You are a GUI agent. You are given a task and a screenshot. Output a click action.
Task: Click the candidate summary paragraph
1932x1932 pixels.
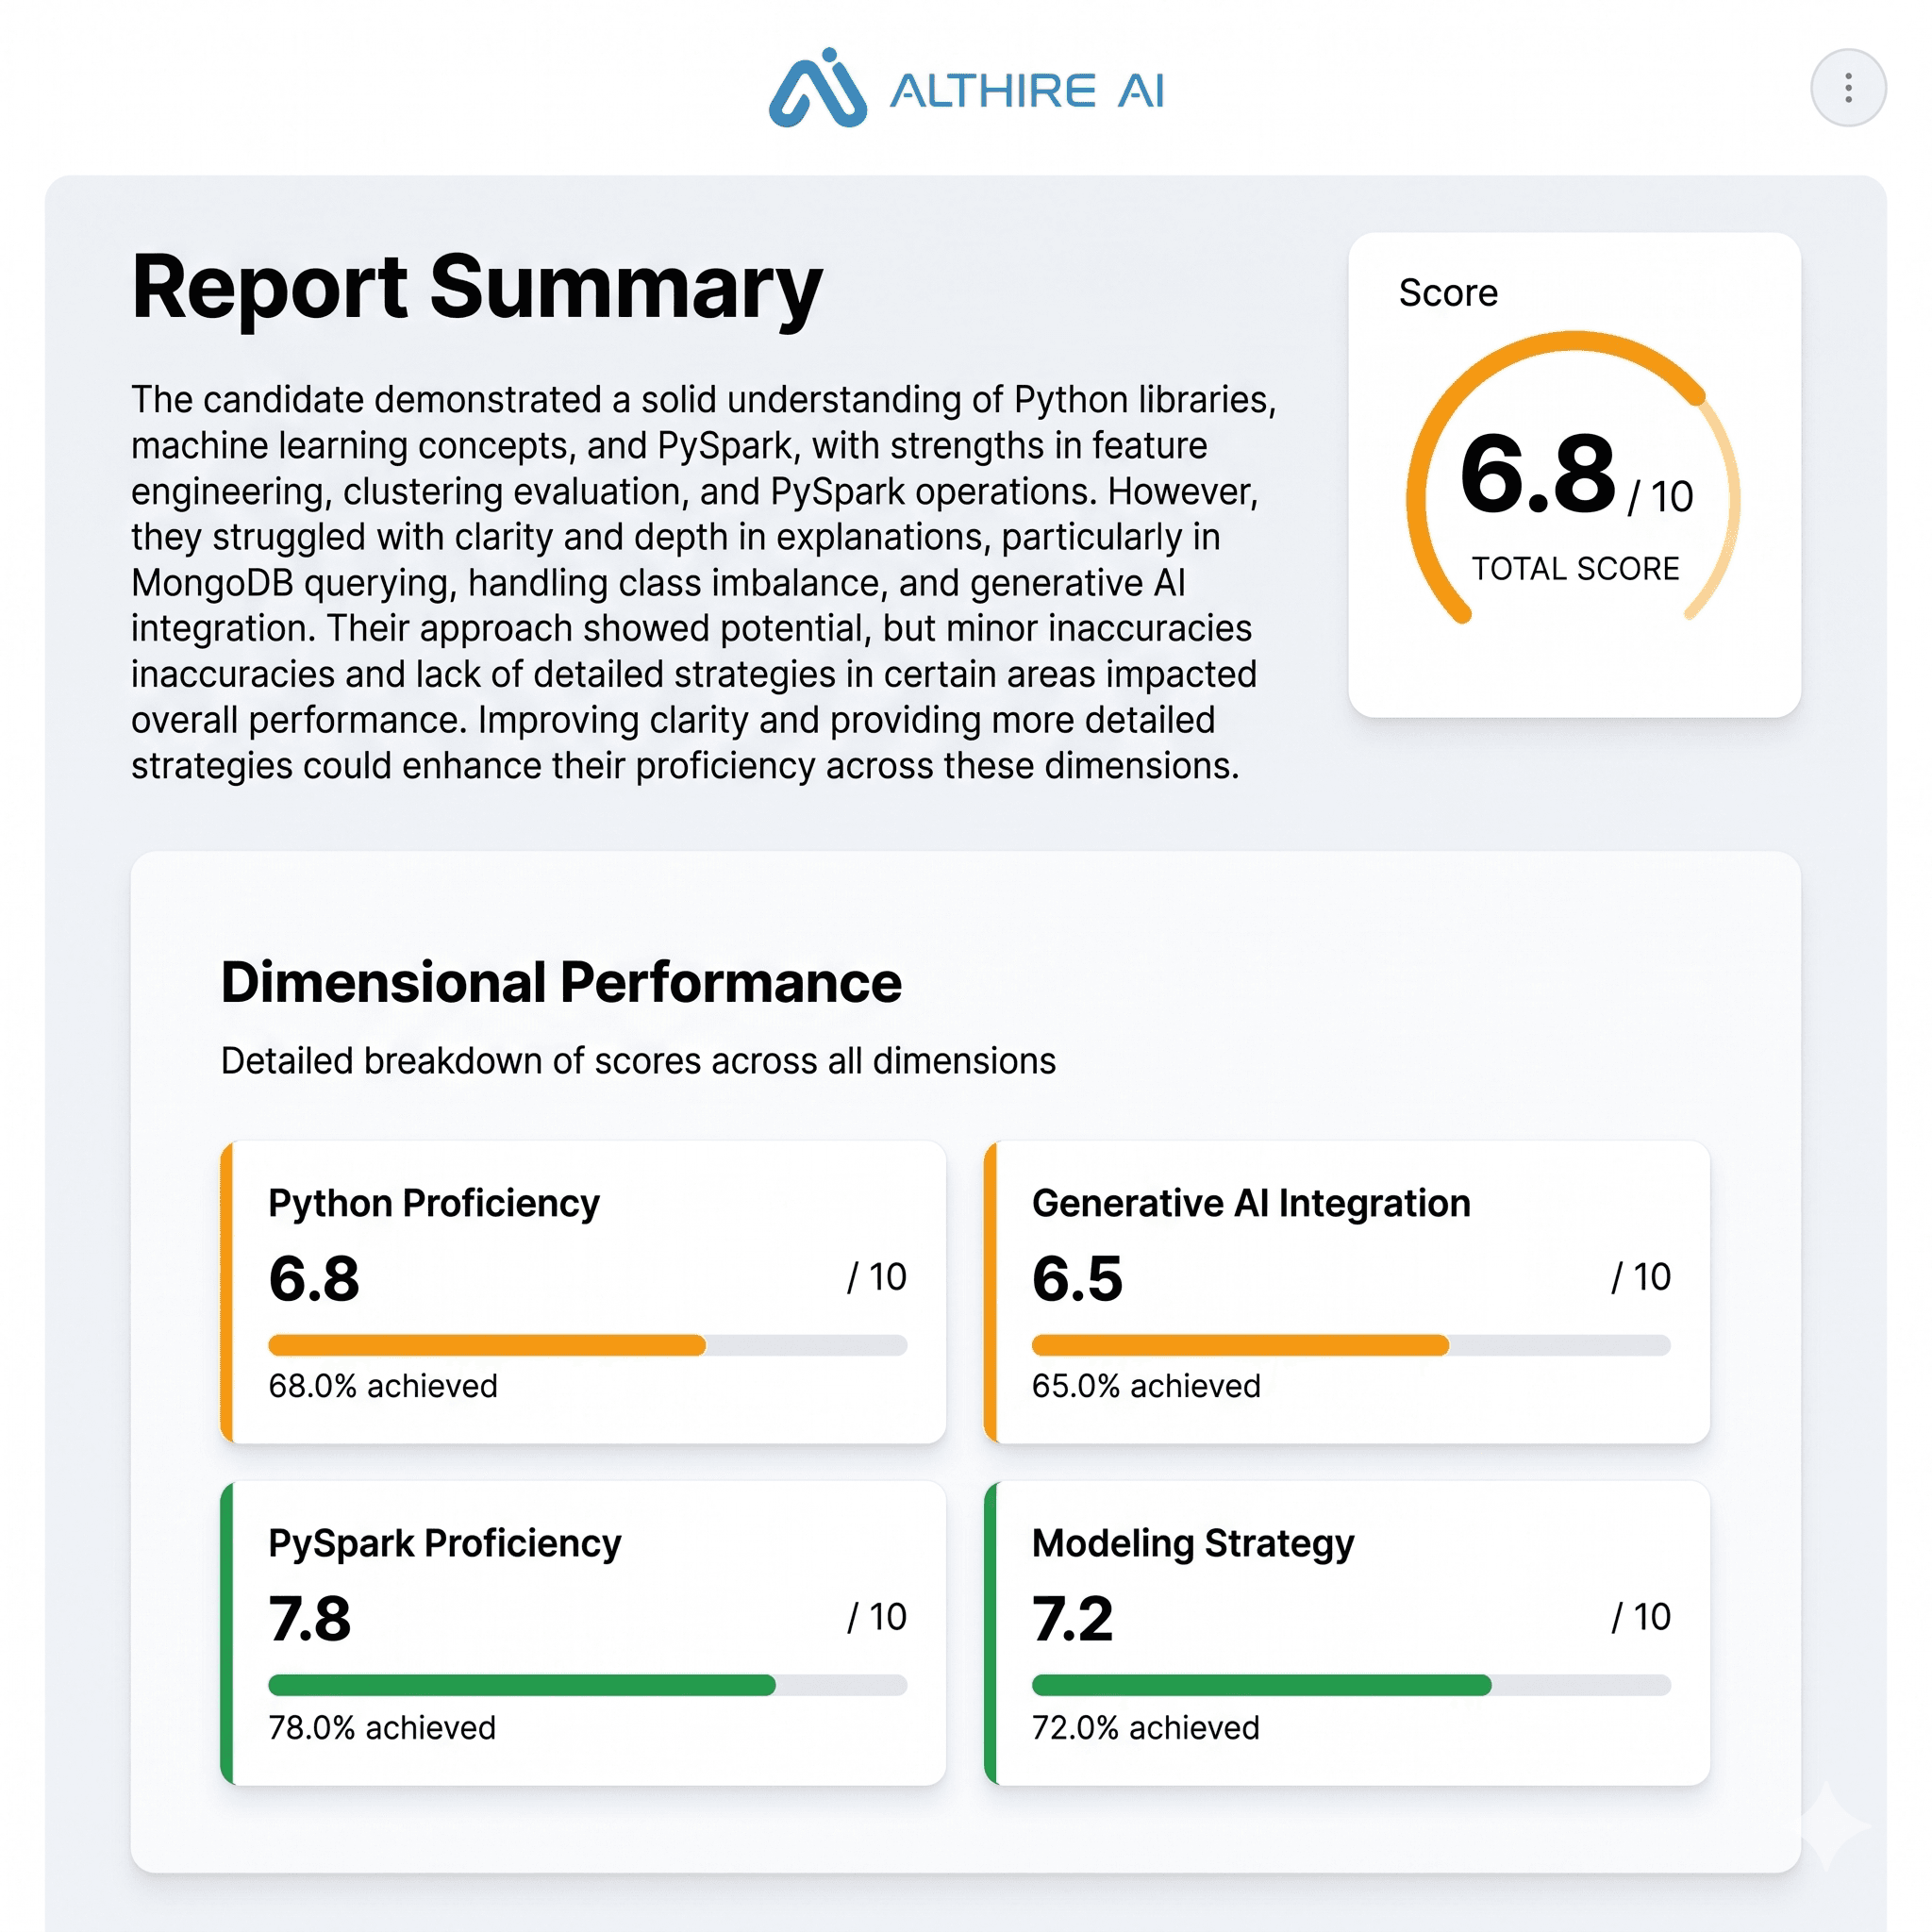(x=704, y=582)
